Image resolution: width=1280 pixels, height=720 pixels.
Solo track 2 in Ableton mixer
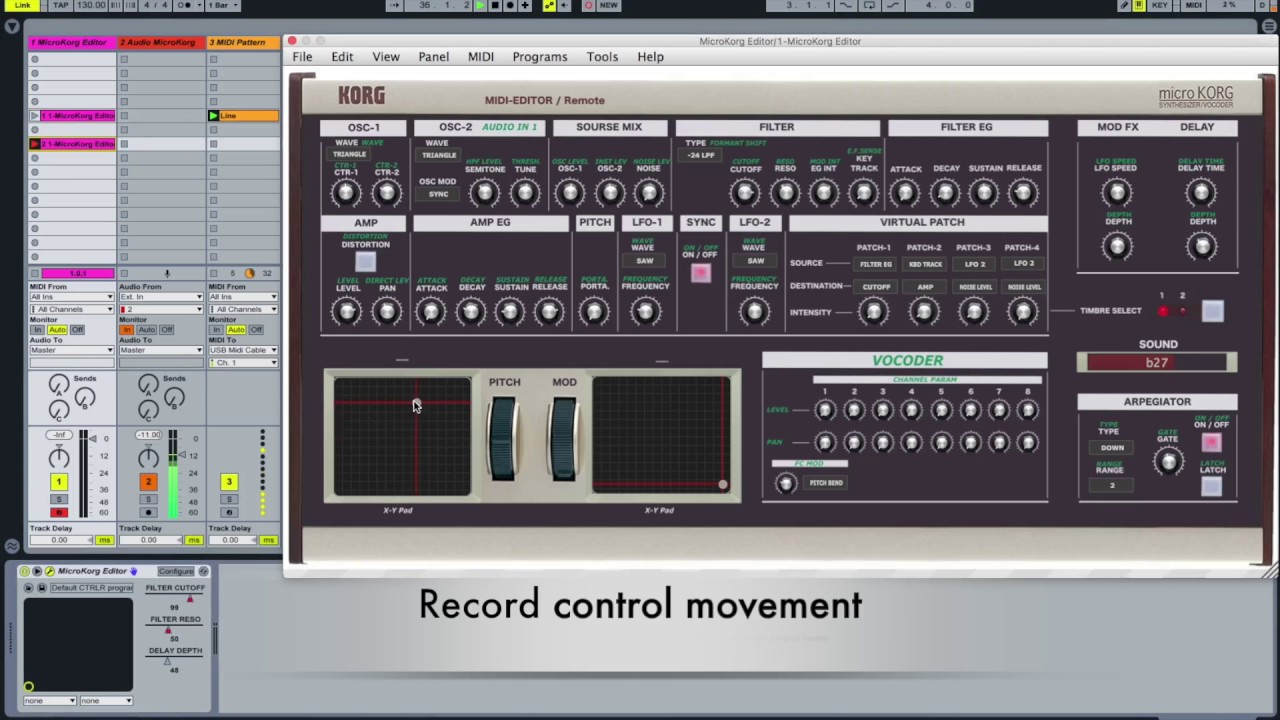148,499
